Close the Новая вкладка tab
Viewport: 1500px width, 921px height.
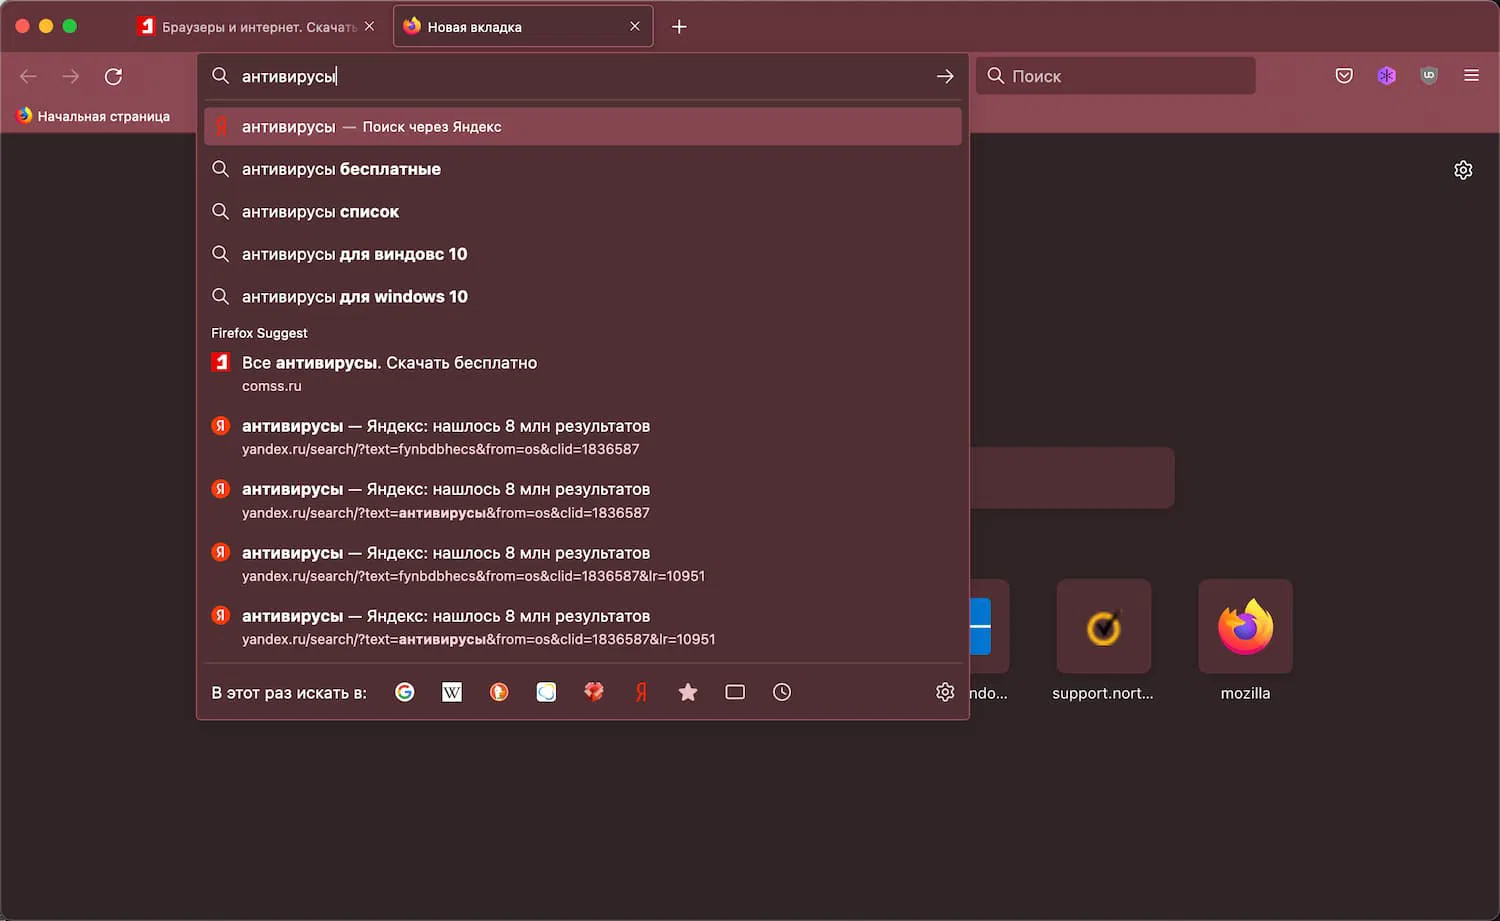[635, 27]
